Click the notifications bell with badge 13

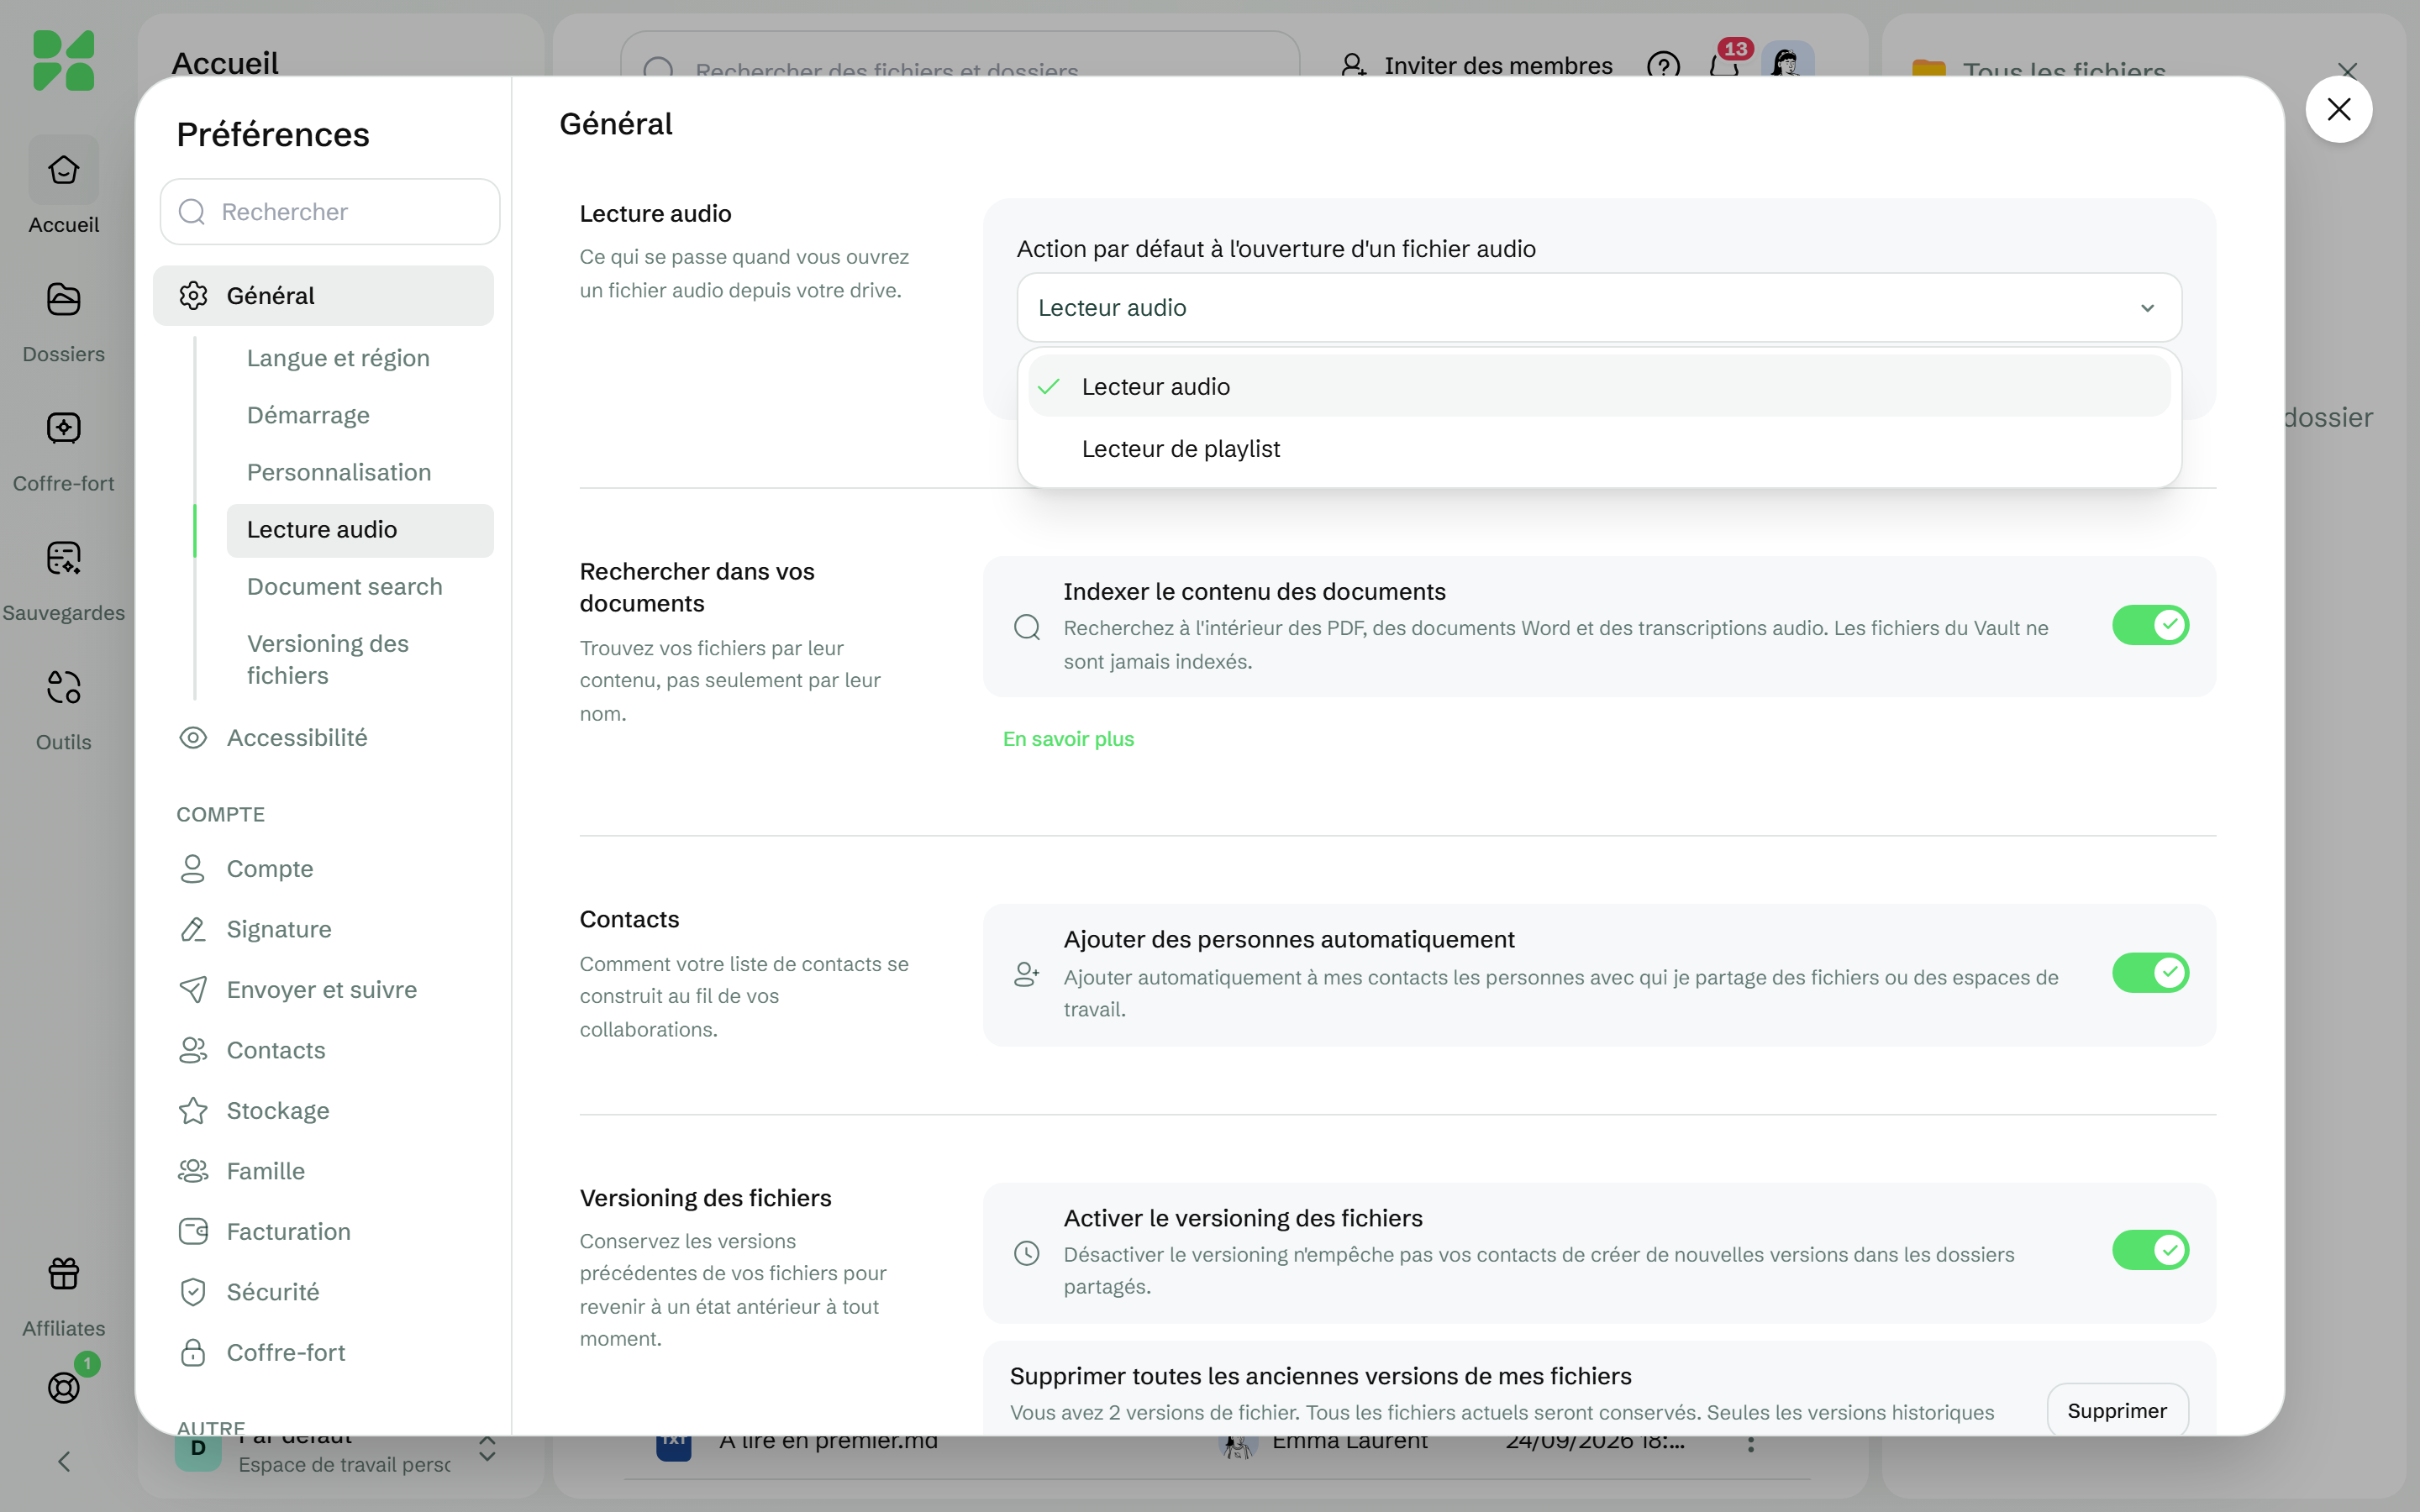[1724, 65]
